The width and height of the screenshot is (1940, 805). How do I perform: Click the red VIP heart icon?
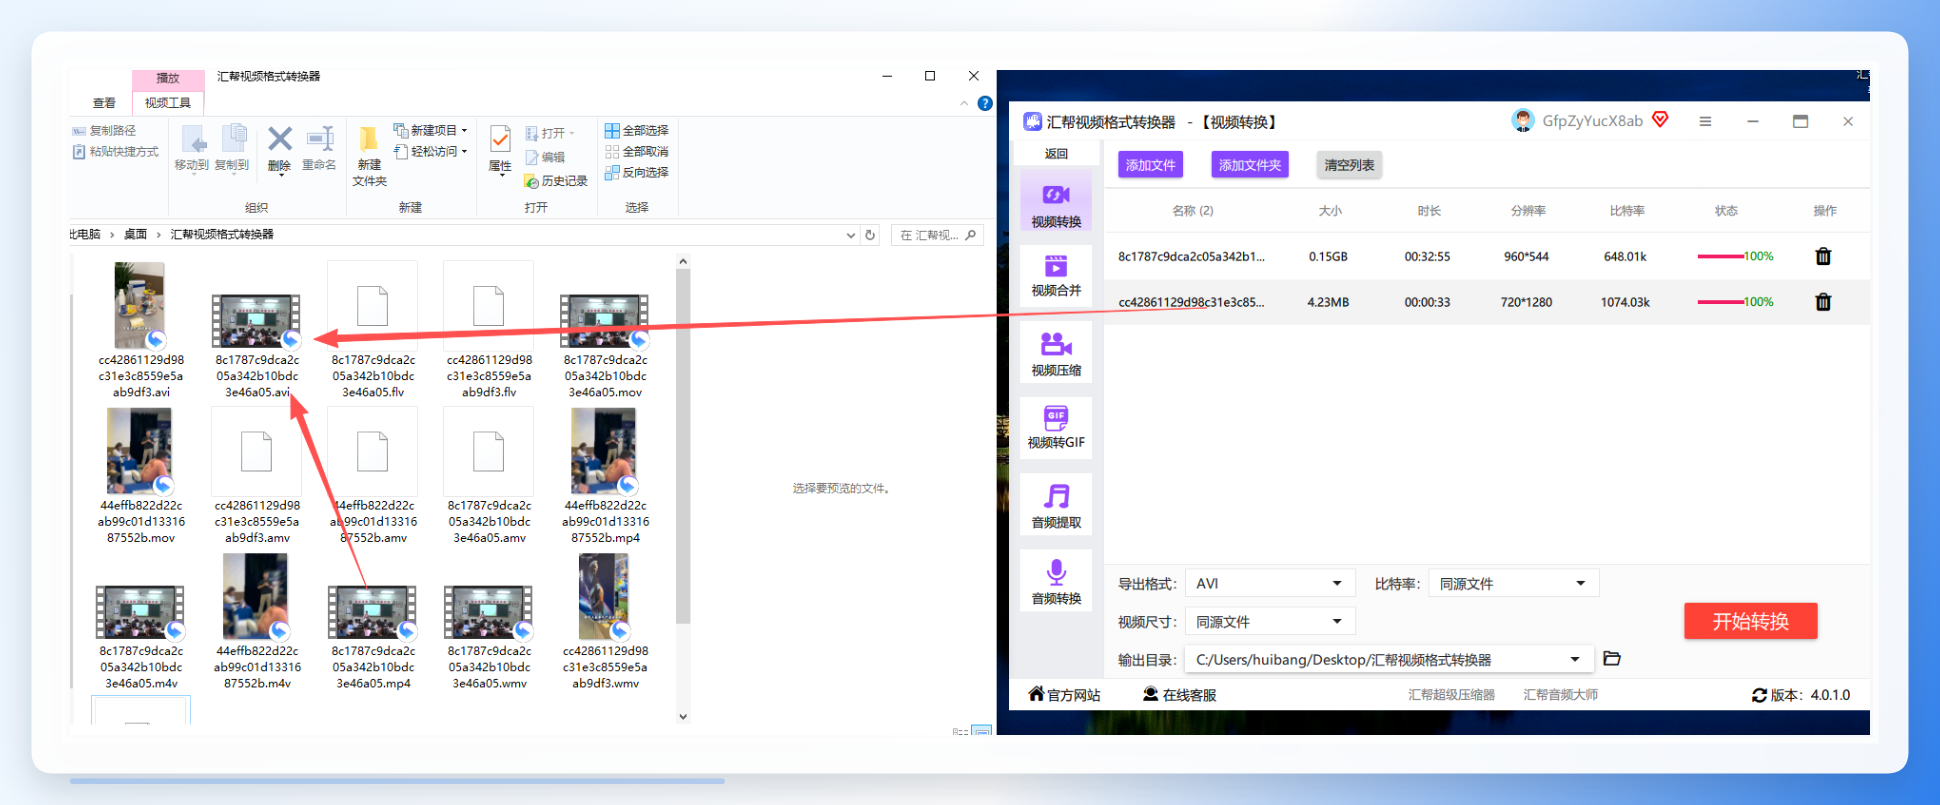click(1660, 120)
